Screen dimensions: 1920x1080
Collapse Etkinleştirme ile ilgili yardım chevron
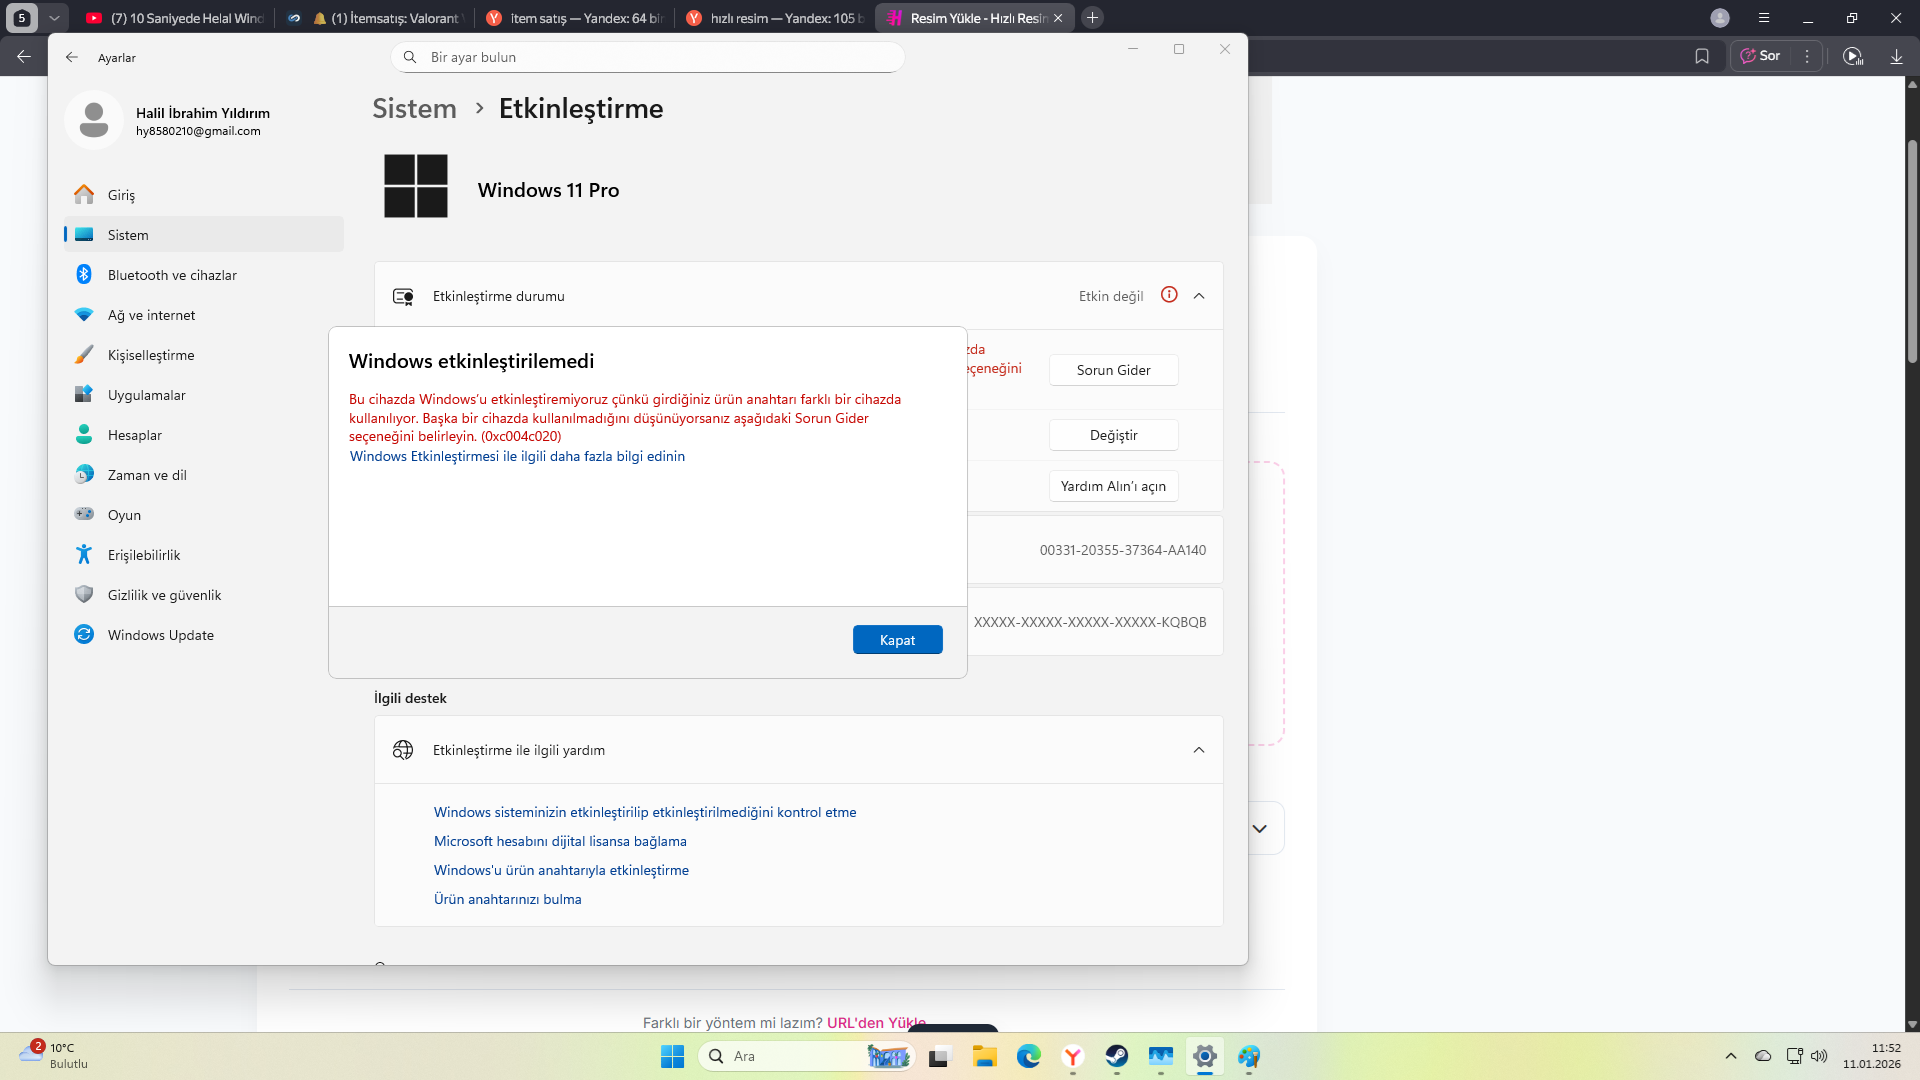1199,750
